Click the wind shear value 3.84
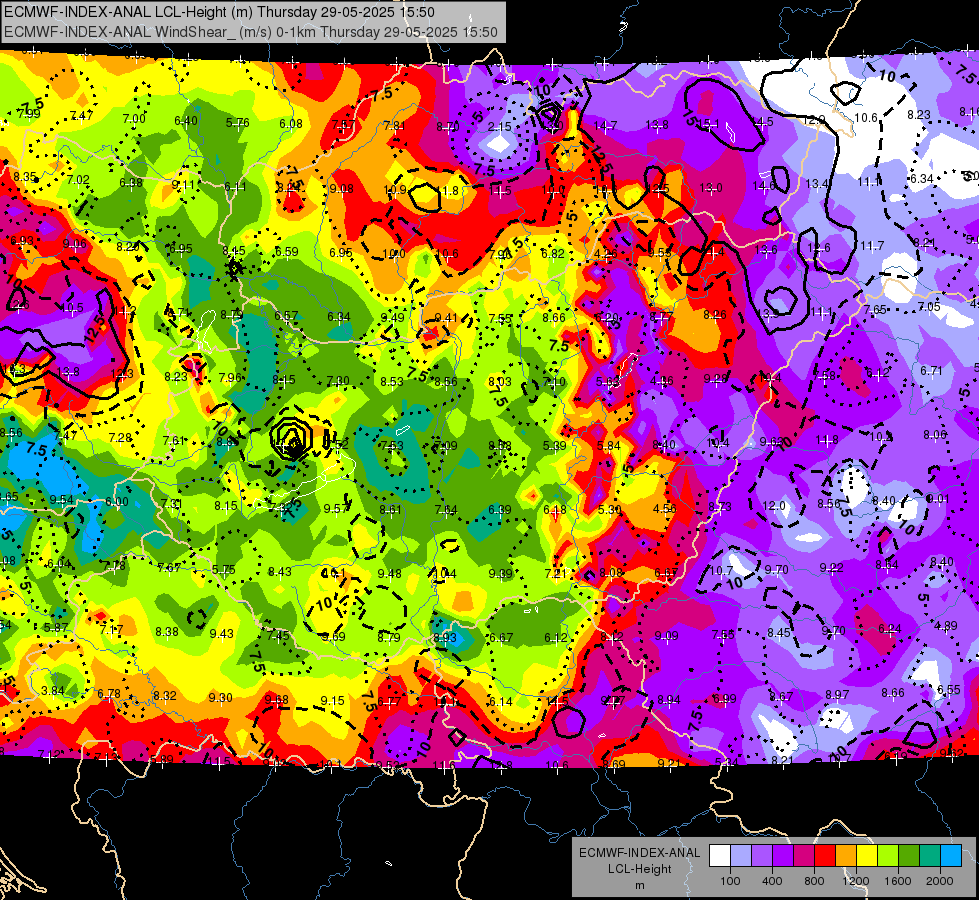The image size is (979, 900). [x=53, y=691]
